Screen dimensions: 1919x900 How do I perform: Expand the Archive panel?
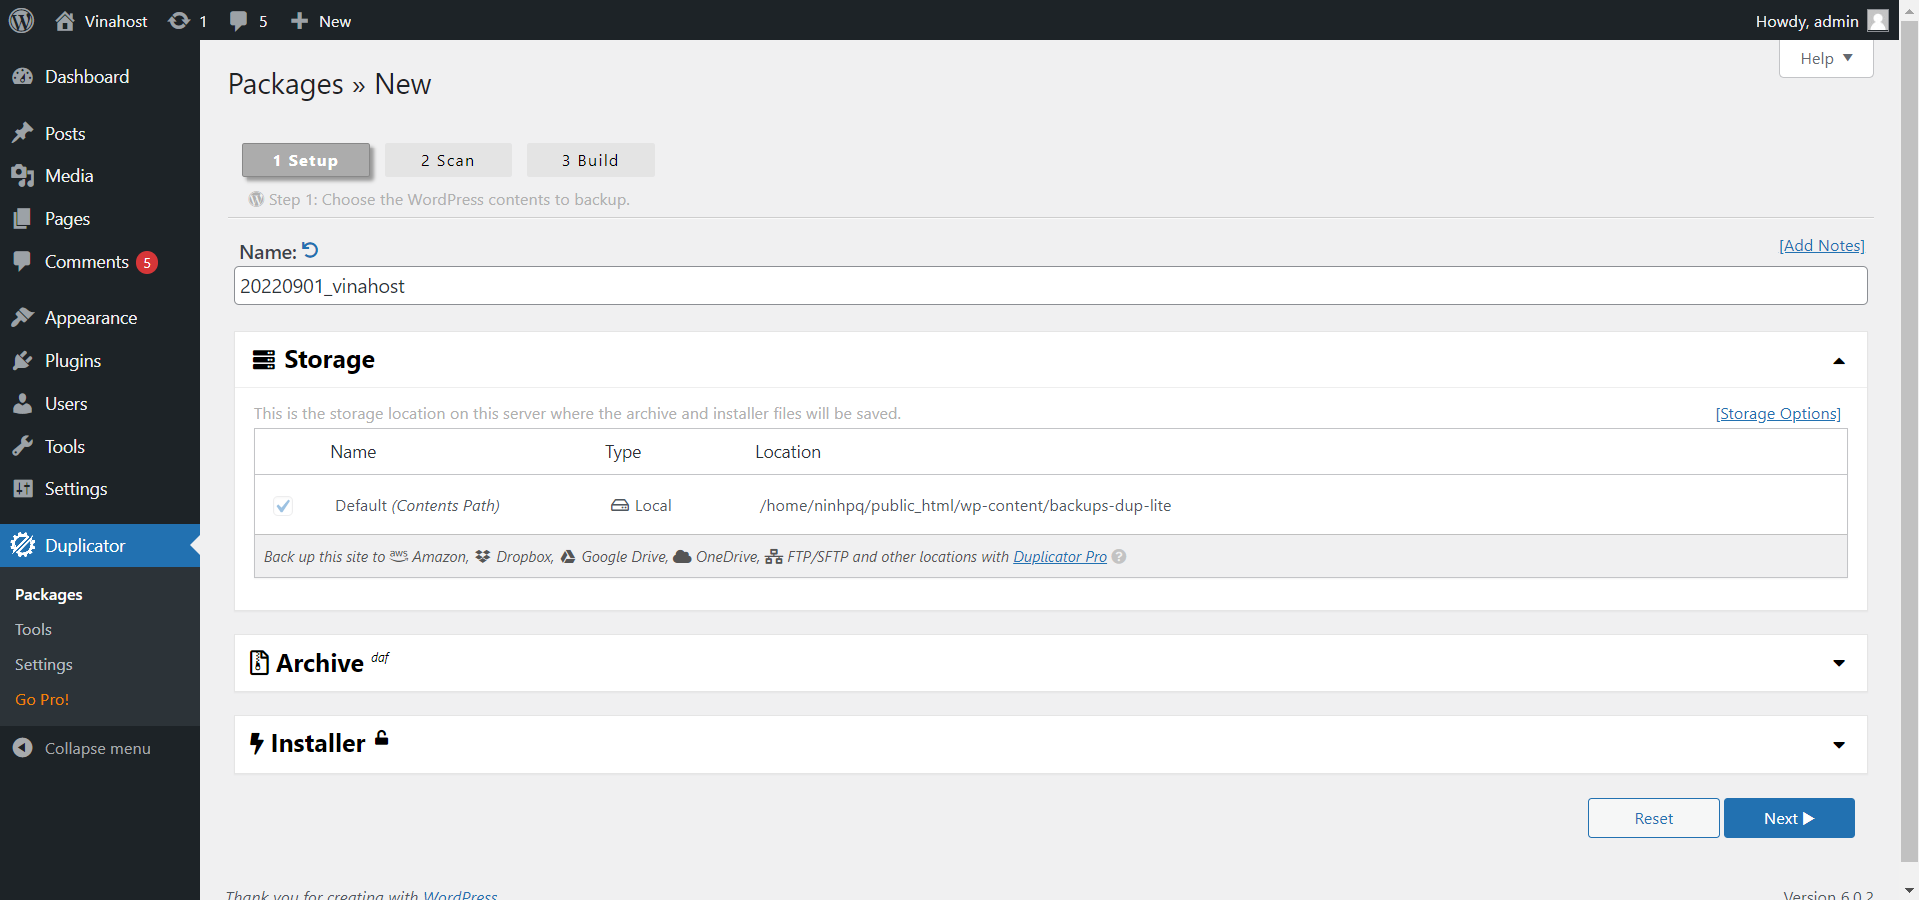(x=1838, y=663)
